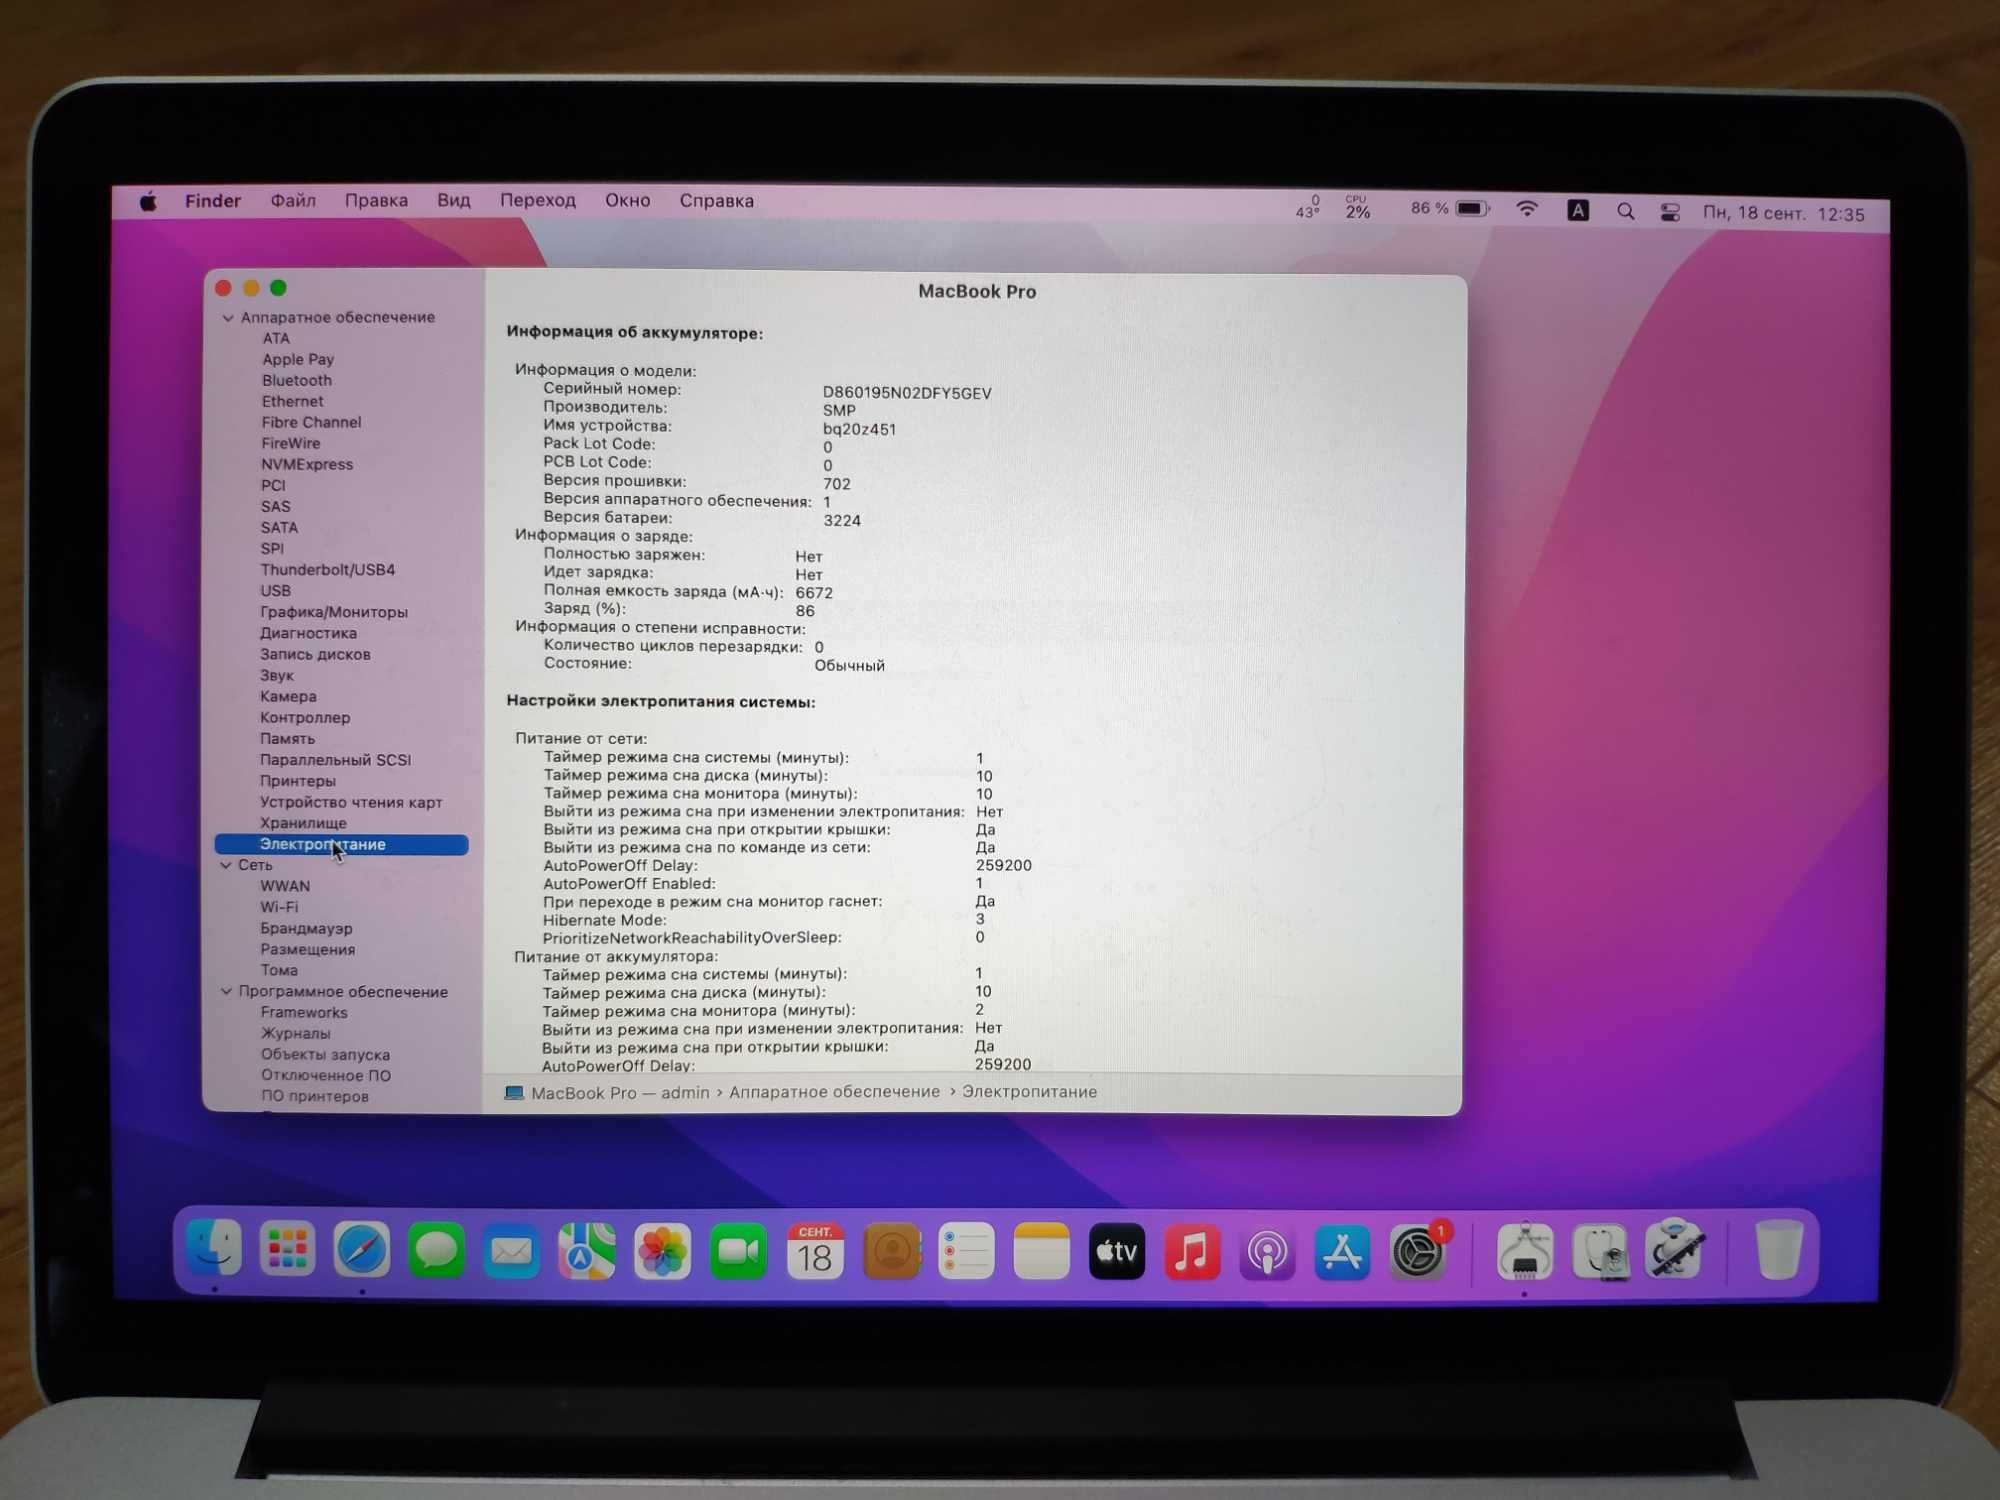Open the Apple menu
The height and width of the screenshot is (1500, 2000).
pos(148,202)
